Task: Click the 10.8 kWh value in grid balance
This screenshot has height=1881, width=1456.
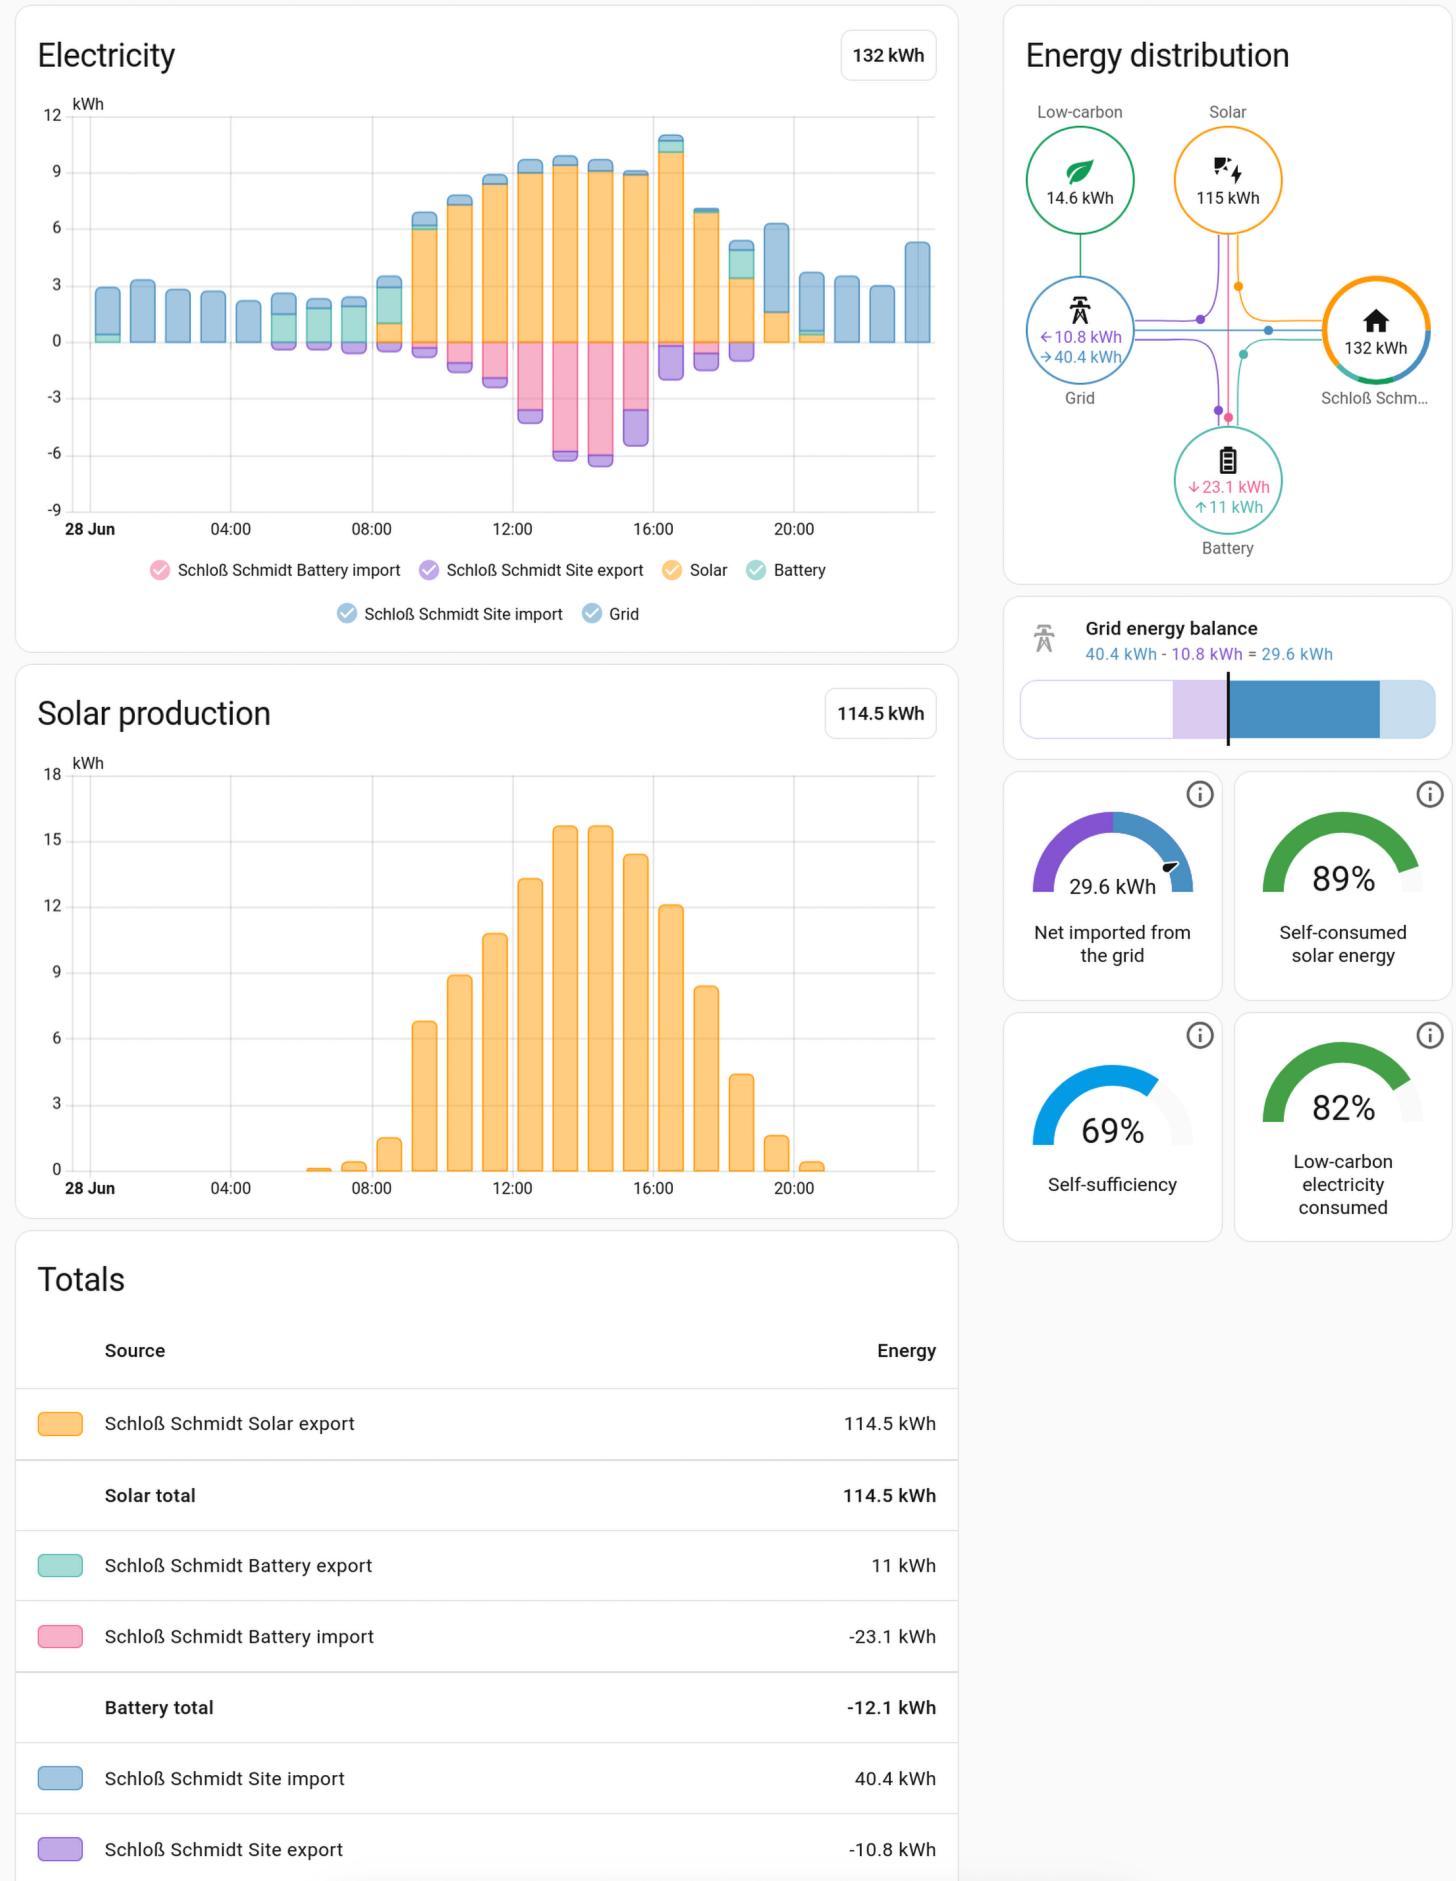Action: click(x=1206, y=654)
